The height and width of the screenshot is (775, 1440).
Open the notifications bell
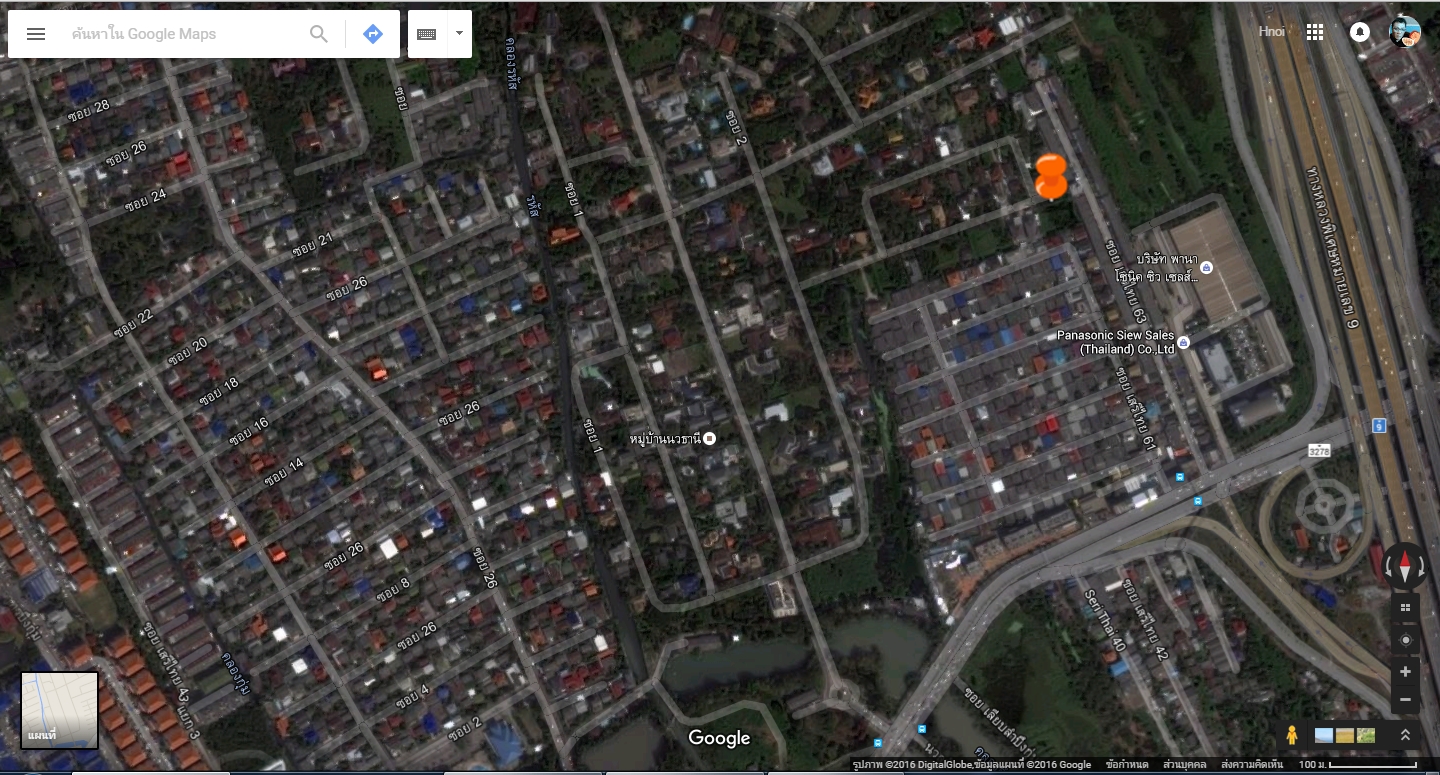1360,32
